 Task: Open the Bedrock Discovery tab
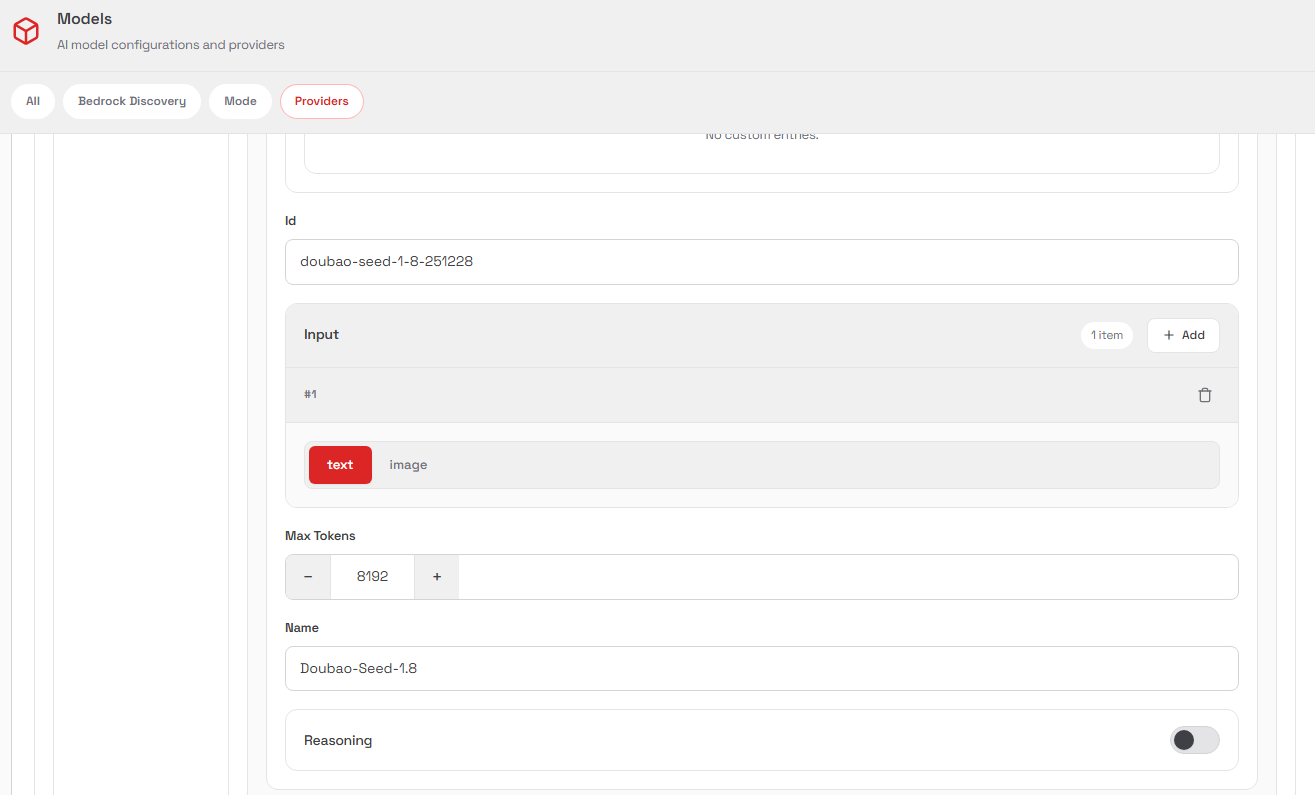point(132,101)
